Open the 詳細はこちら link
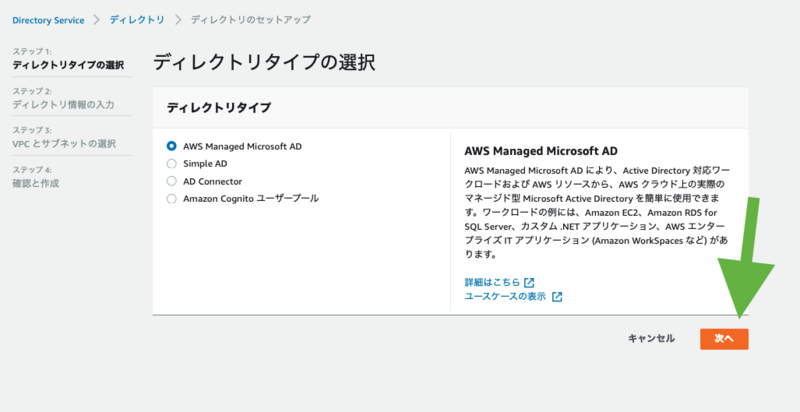 tap(492, 282)
